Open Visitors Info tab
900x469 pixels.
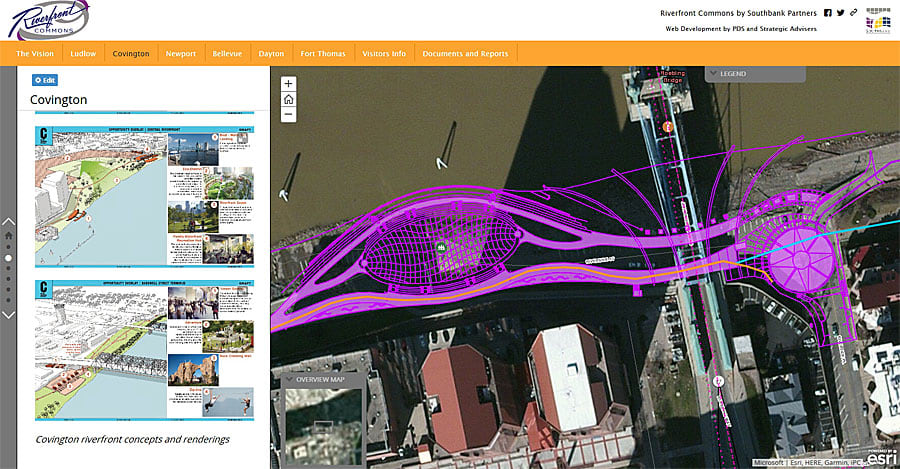[x=384, y=53]
